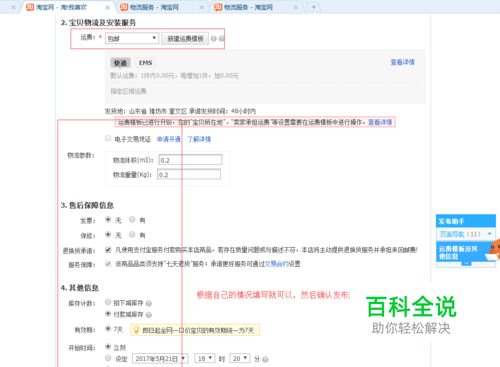
Task: Select 设定 start time radio
Action: pyautogui.click(x=108, y=358)
